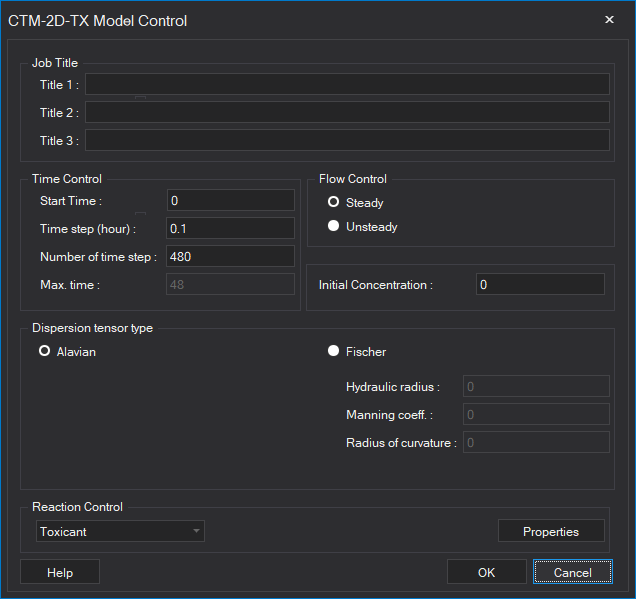Click the Cancel button

pos(573,572)
